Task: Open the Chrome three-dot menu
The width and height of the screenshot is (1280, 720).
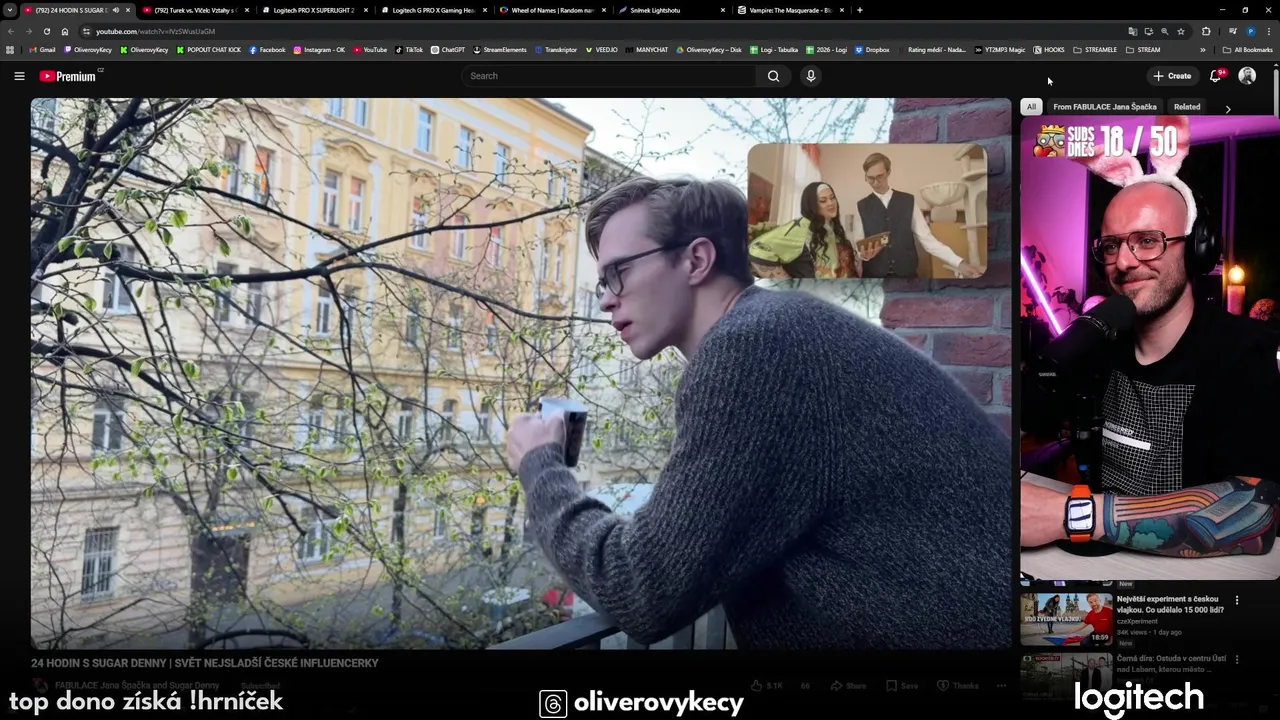Action: [1268, 31]
